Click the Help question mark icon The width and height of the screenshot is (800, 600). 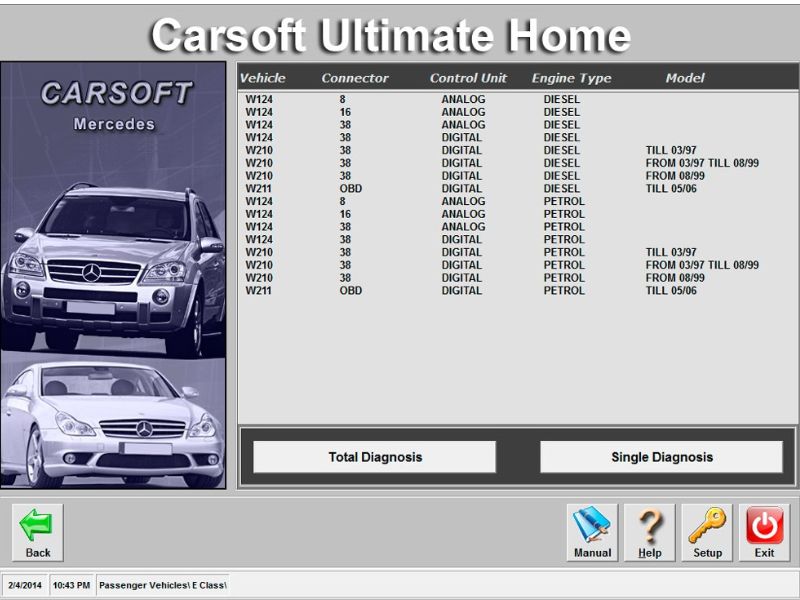(648, 523)
